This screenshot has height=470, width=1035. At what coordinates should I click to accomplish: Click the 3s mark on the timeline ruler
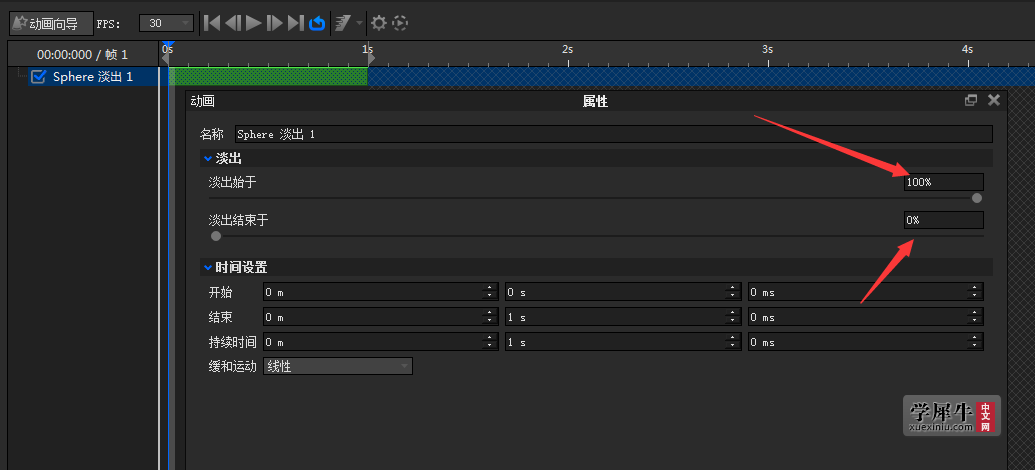(x=768, y=50)
